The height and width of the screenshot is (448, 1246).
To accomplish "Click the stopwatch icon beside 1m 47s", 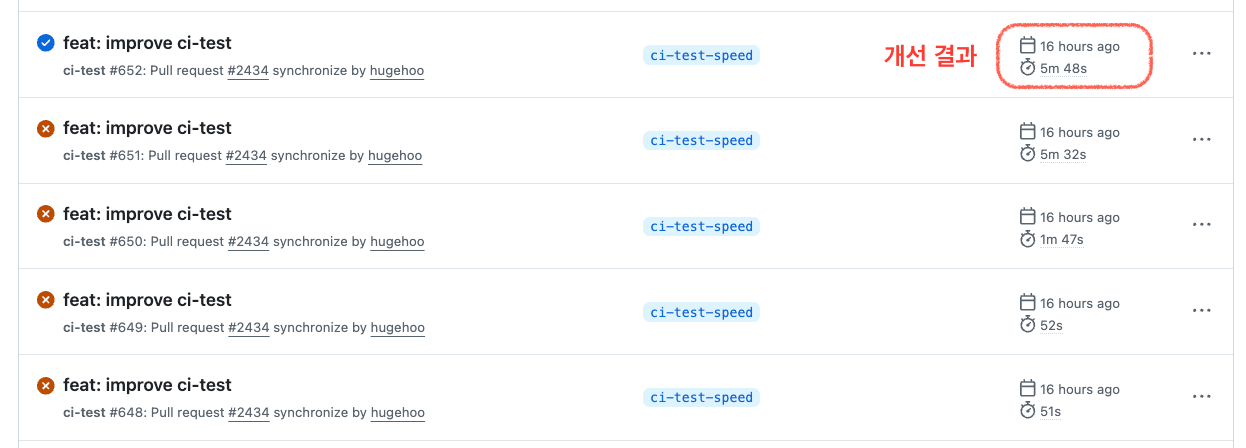I will click(1027, 239).
